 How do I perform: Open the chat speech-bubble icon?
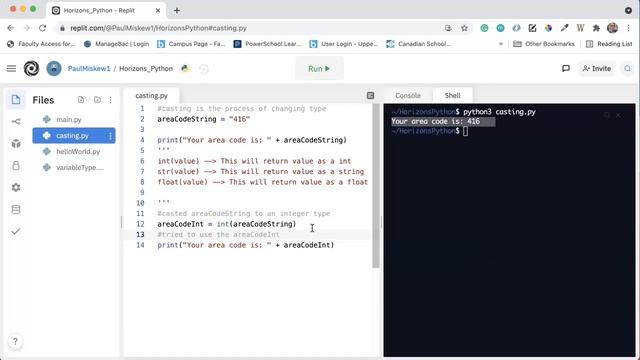[x=566, y=69]
